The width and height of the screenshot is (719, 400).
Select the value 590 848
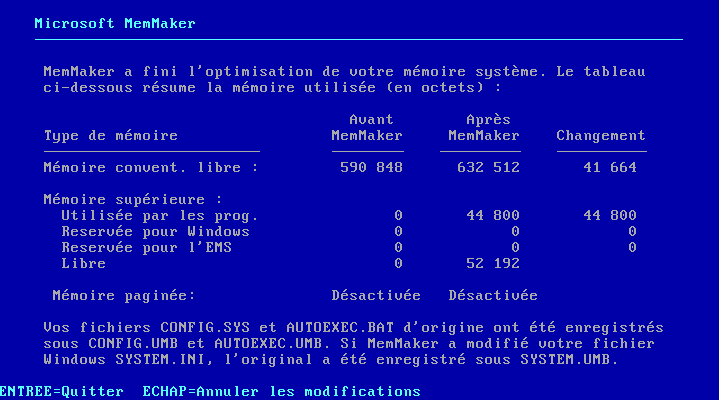click(371, 167)
